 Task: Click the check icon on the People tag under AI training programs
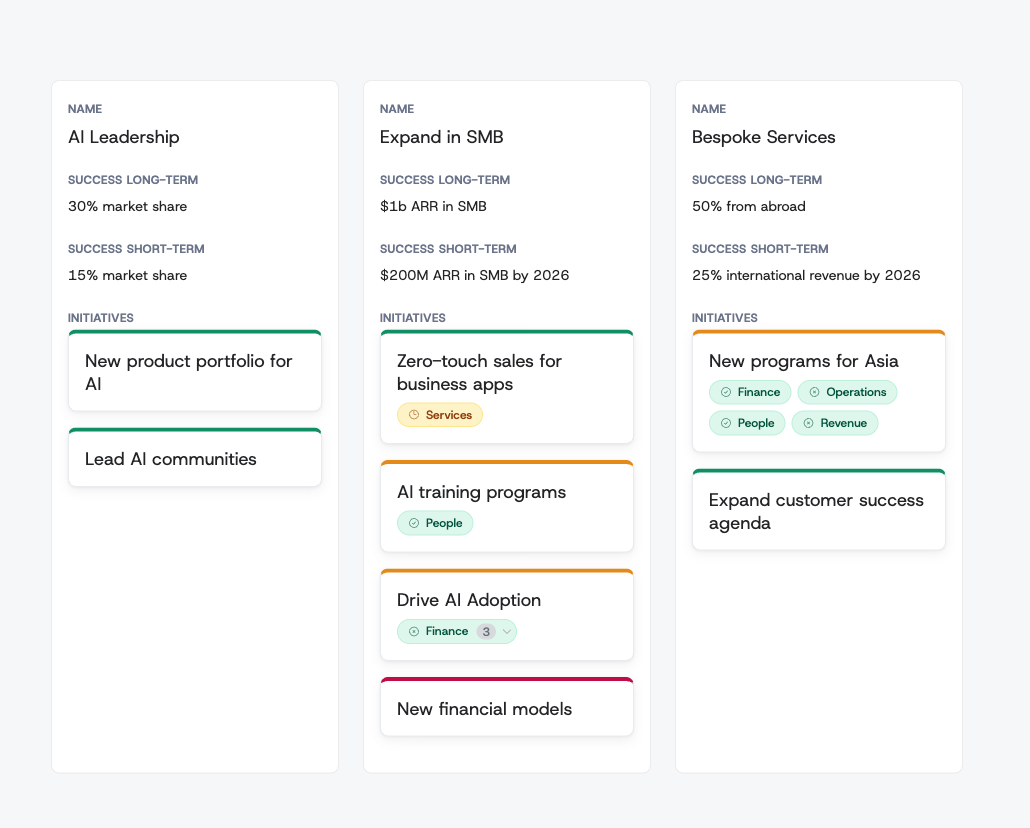(414, 523)
